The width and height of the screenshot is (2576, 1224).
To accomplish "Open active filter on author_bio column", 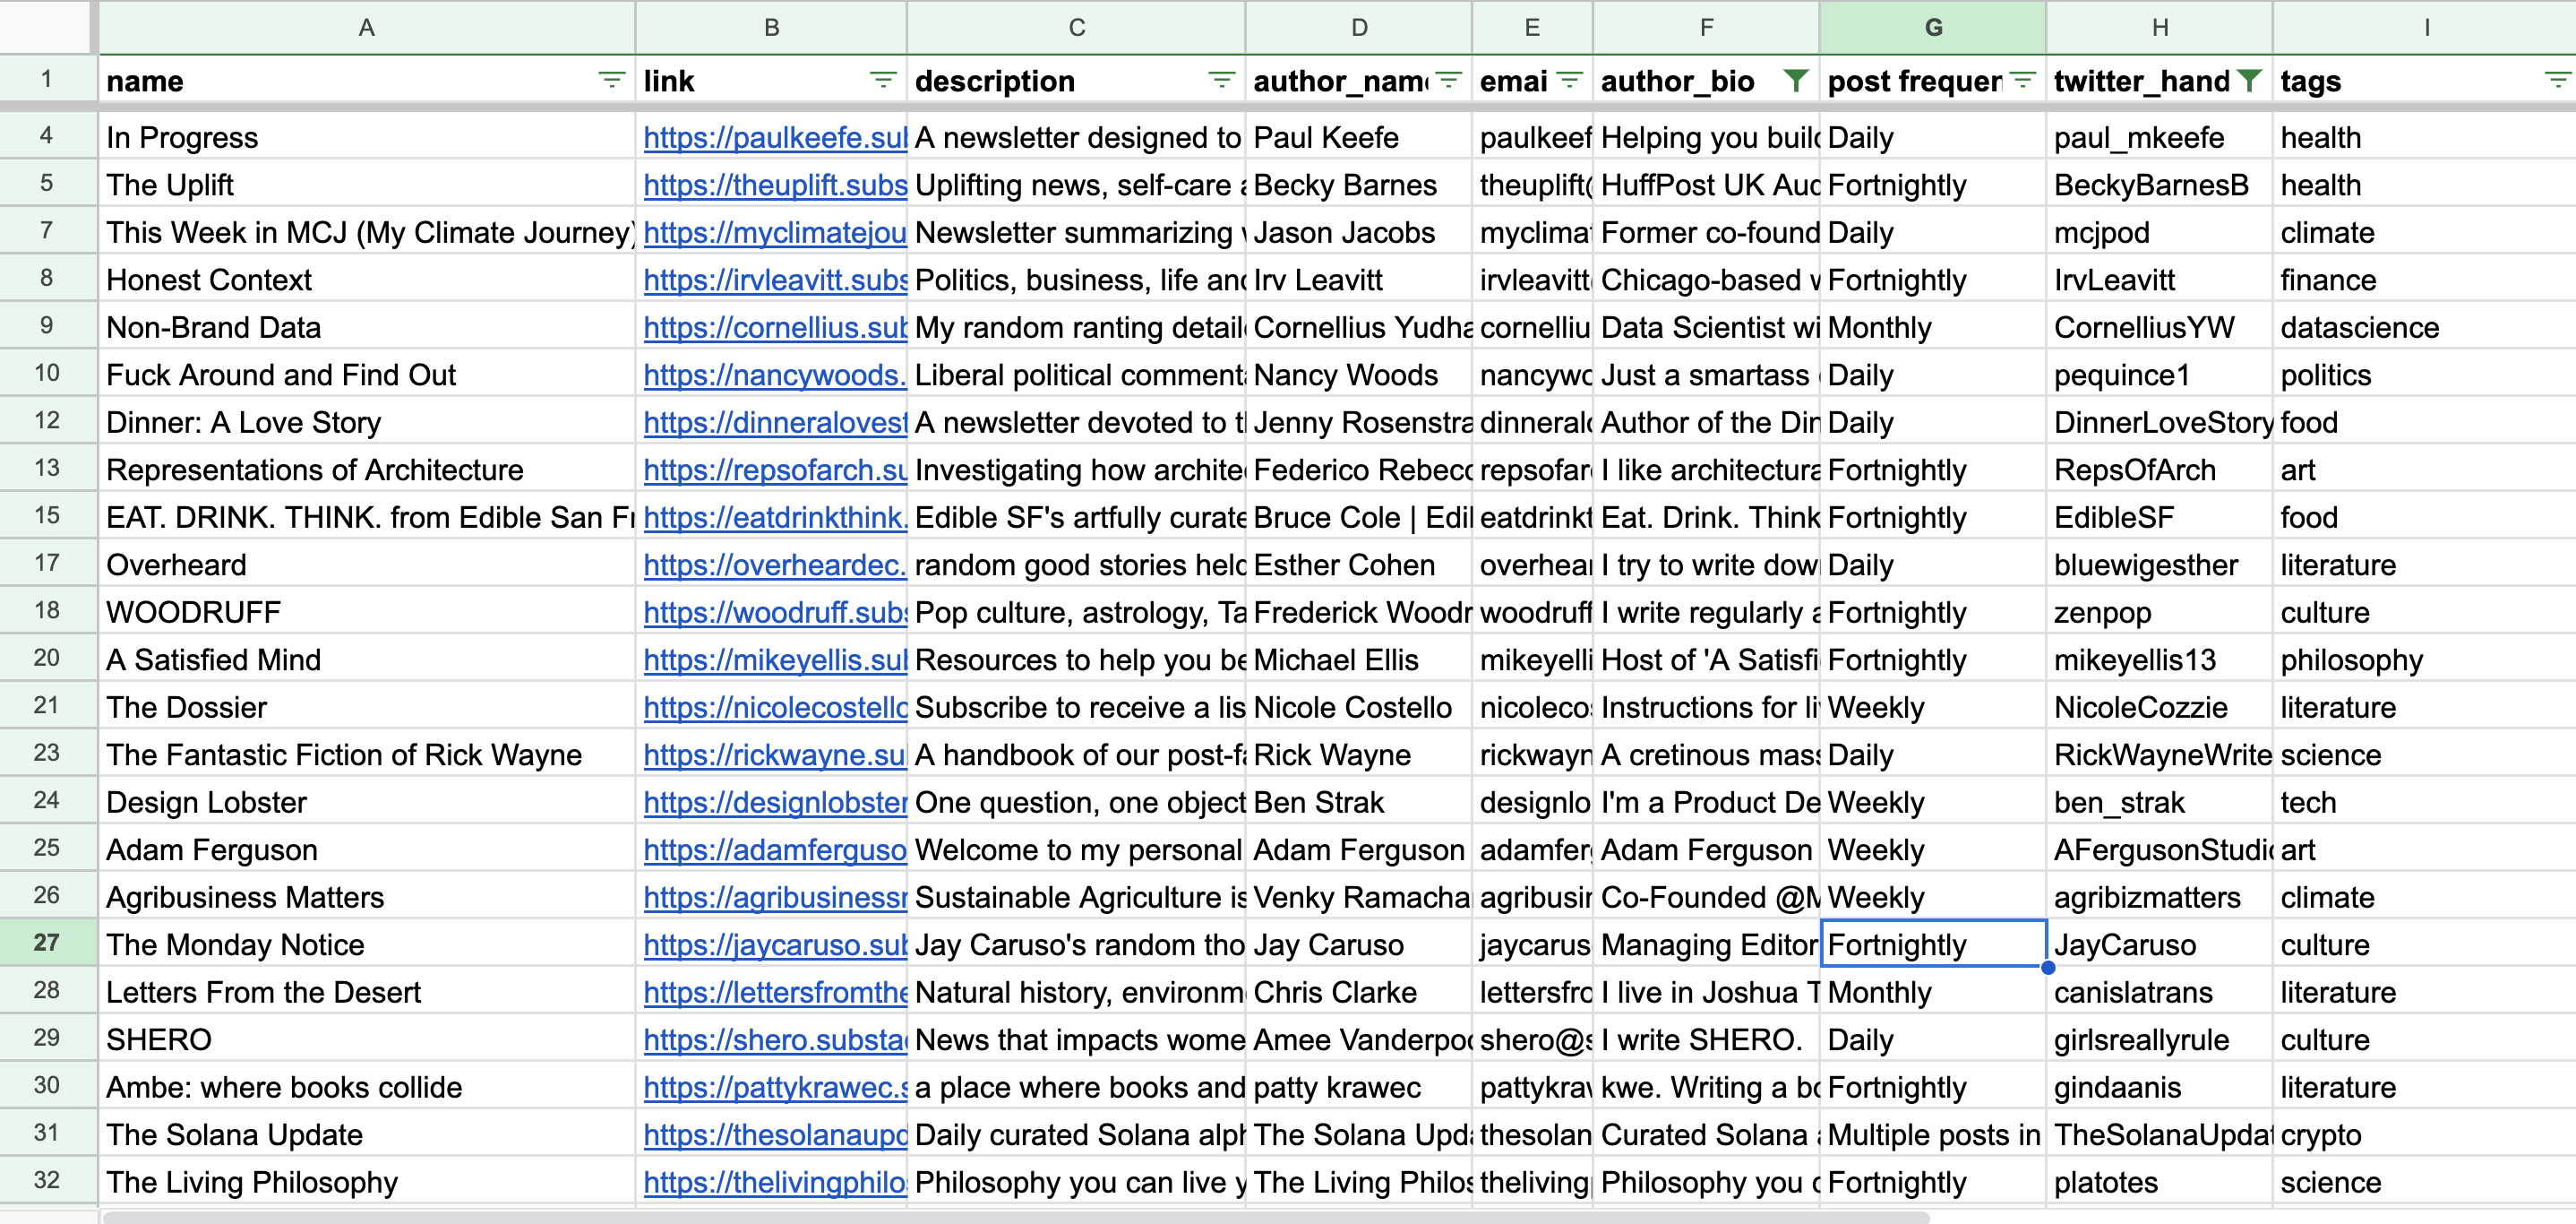I will click(1796, 80).
